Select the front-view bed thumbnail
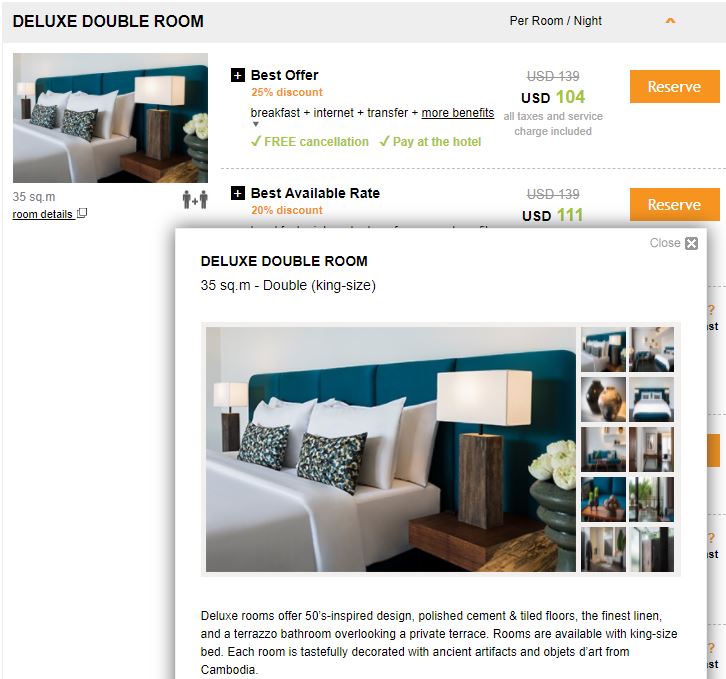726x679 pixels. pyautogui.click(x=651, y=400)
